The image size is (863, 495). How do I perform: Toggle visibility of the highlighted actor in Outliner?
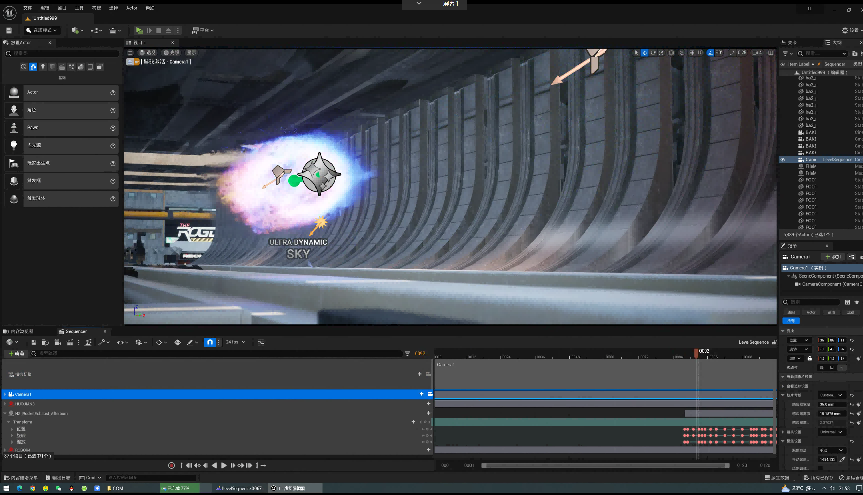(x=783, y=159)
